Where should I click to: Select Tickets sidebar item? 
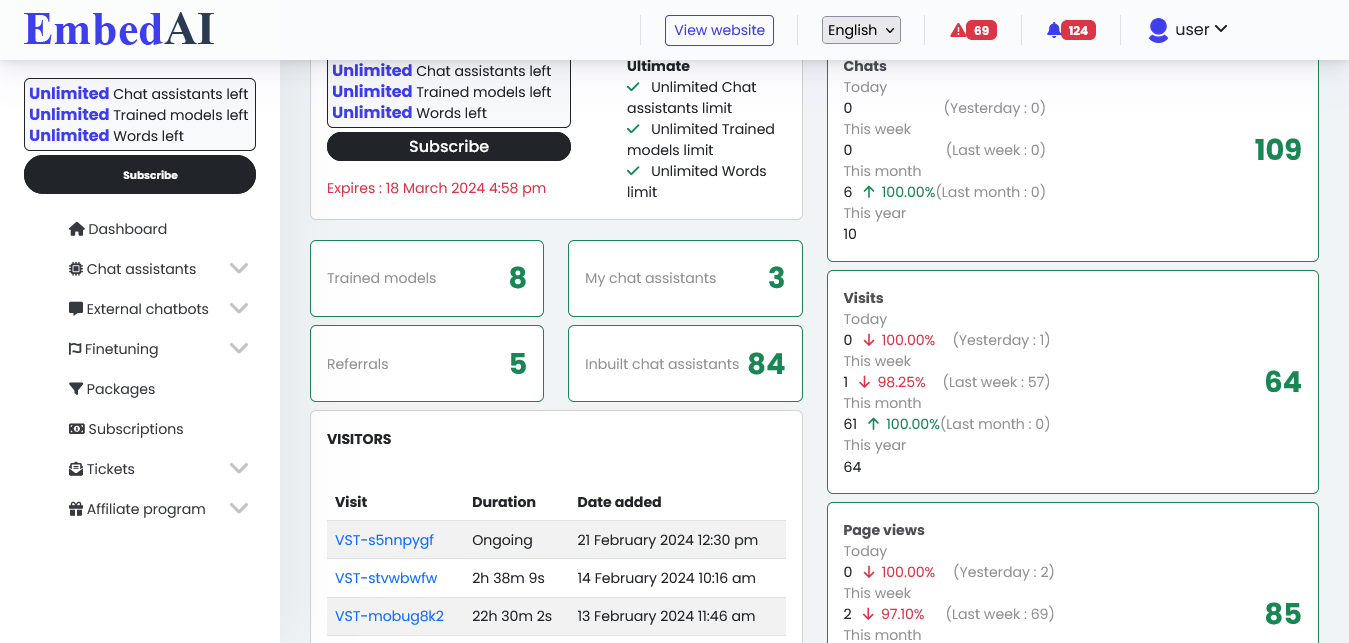point(110,469)
